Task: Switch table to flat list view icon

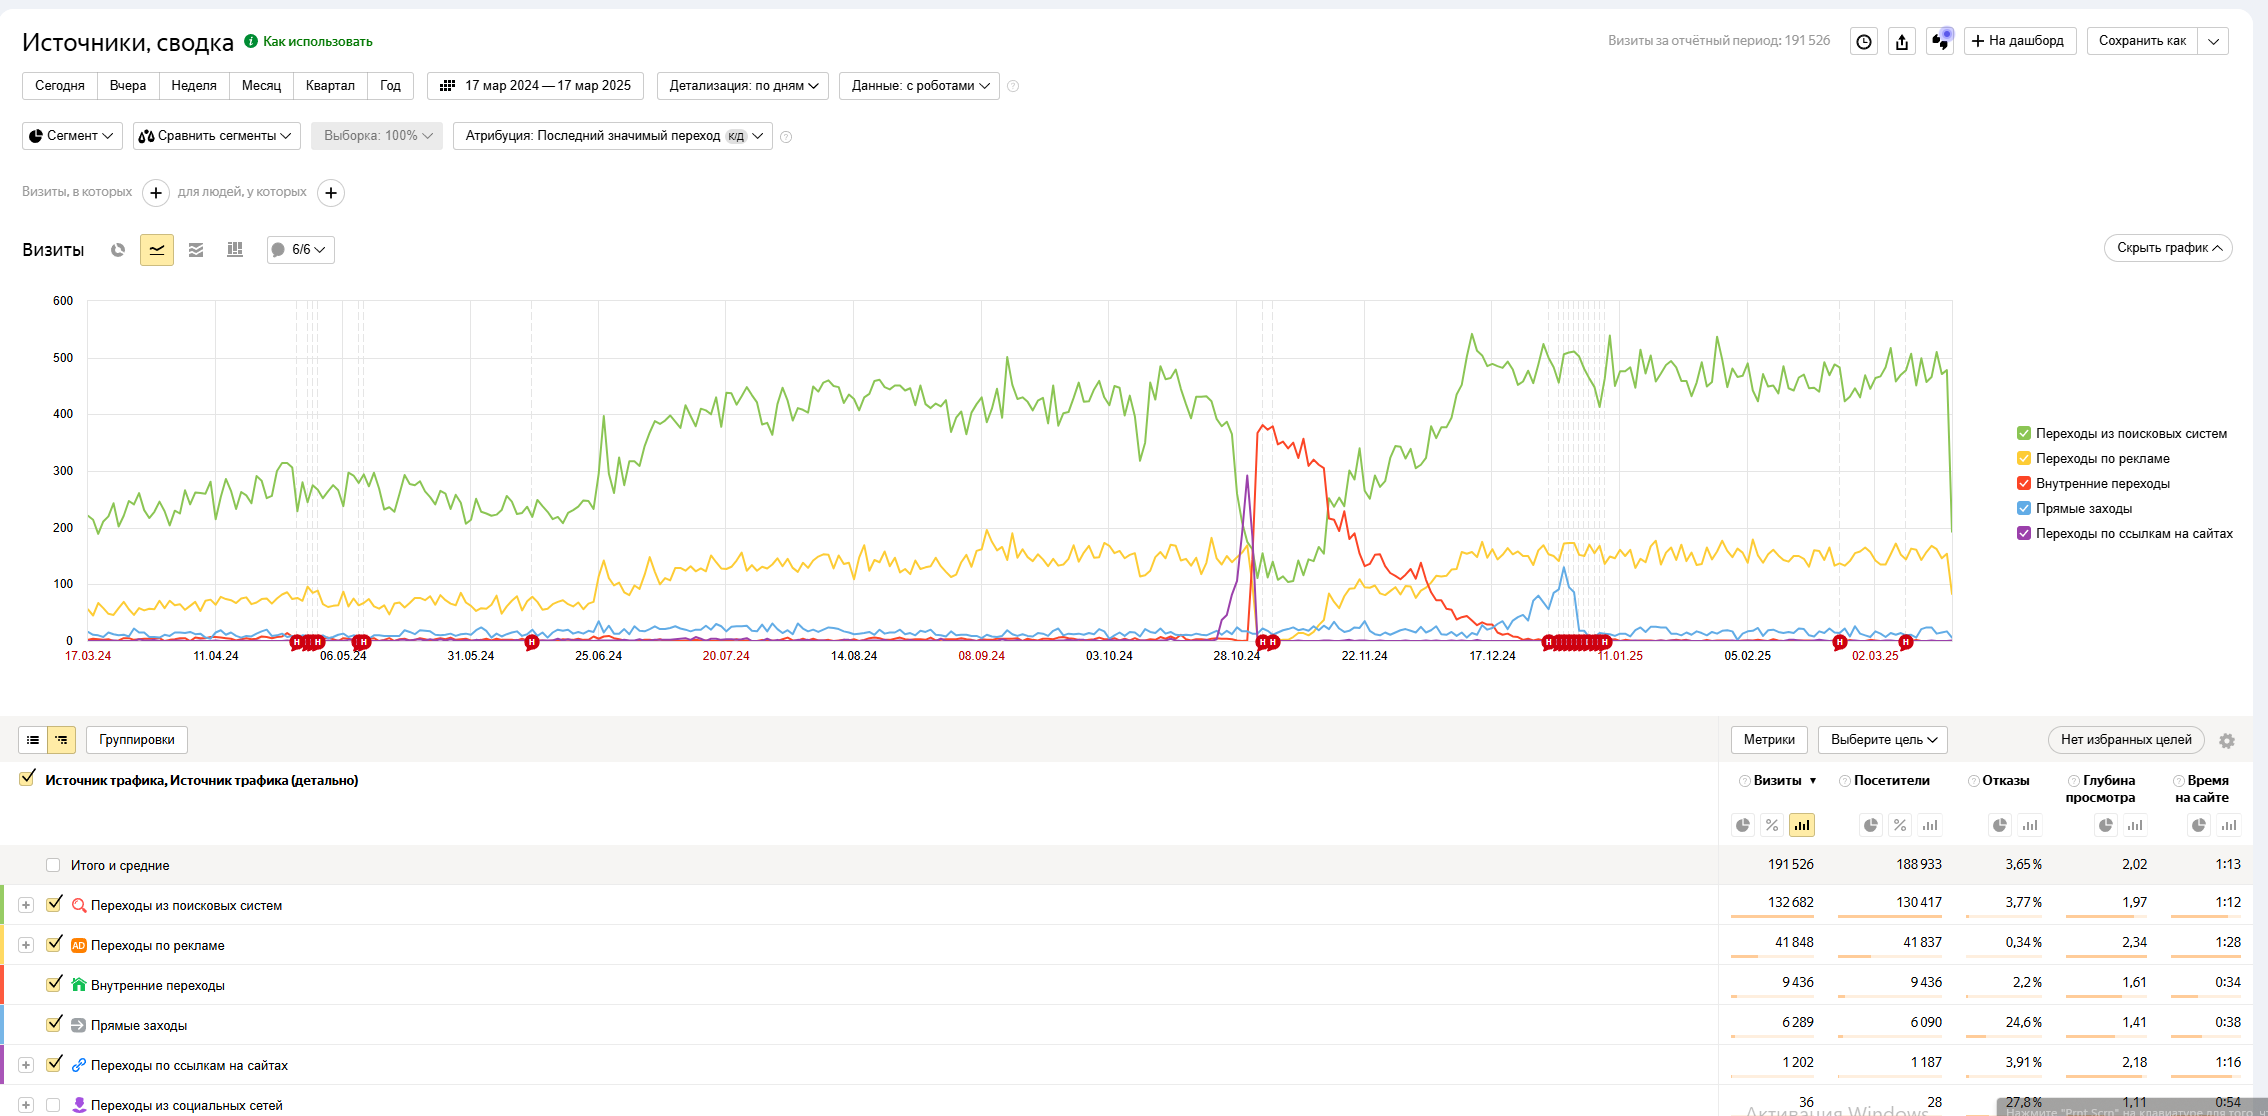Action: tap(33, 740)
